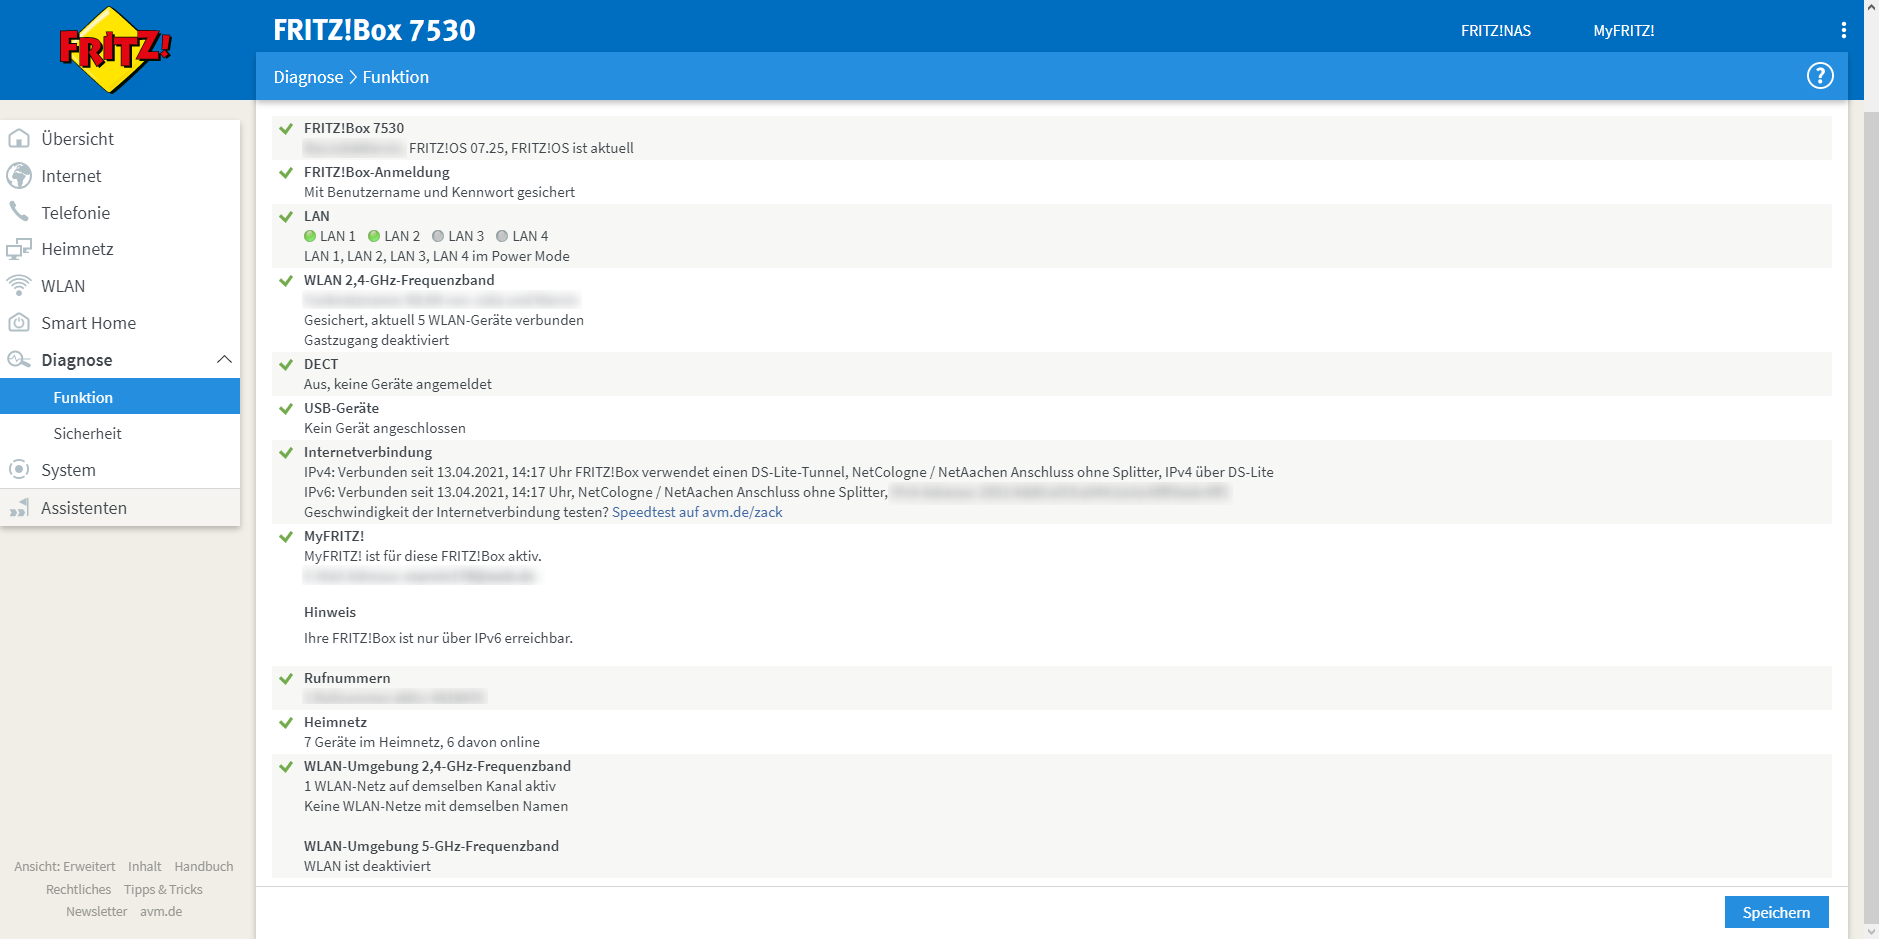Click the WLAN 2,4-GHz-Frequenzband heading
The image size is (1879, 939).
click(x=399, y=280)
